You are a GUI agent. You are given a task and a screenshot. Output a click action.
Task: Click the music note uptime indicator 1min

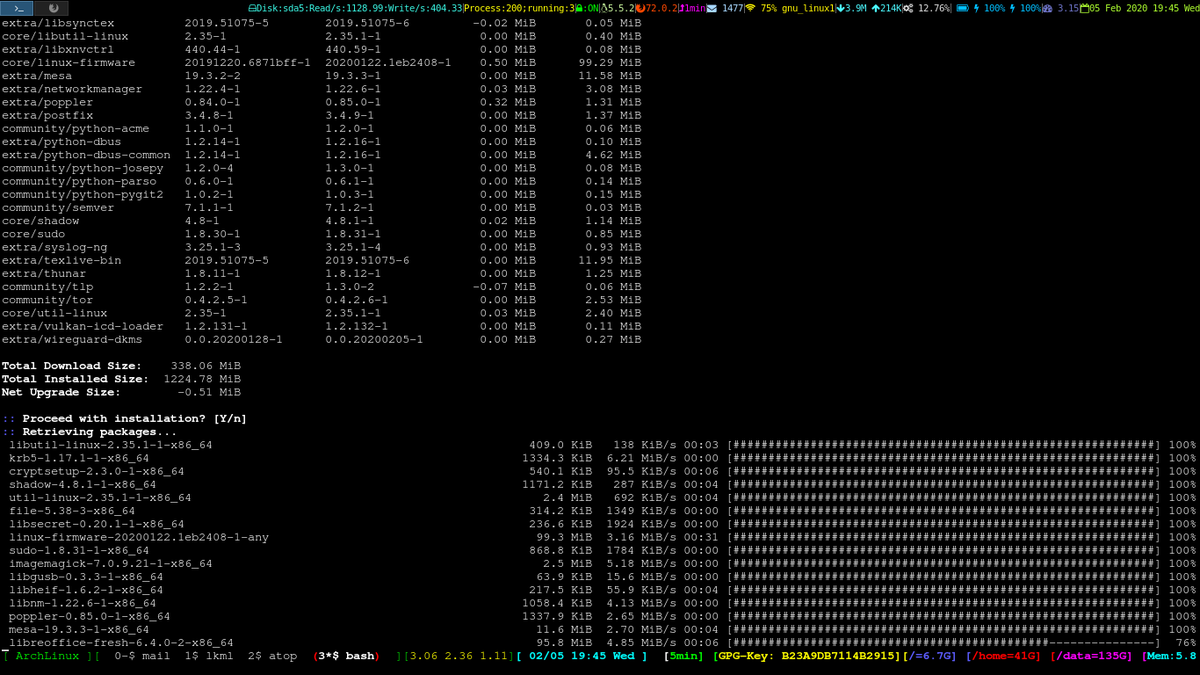pos(681,8)
